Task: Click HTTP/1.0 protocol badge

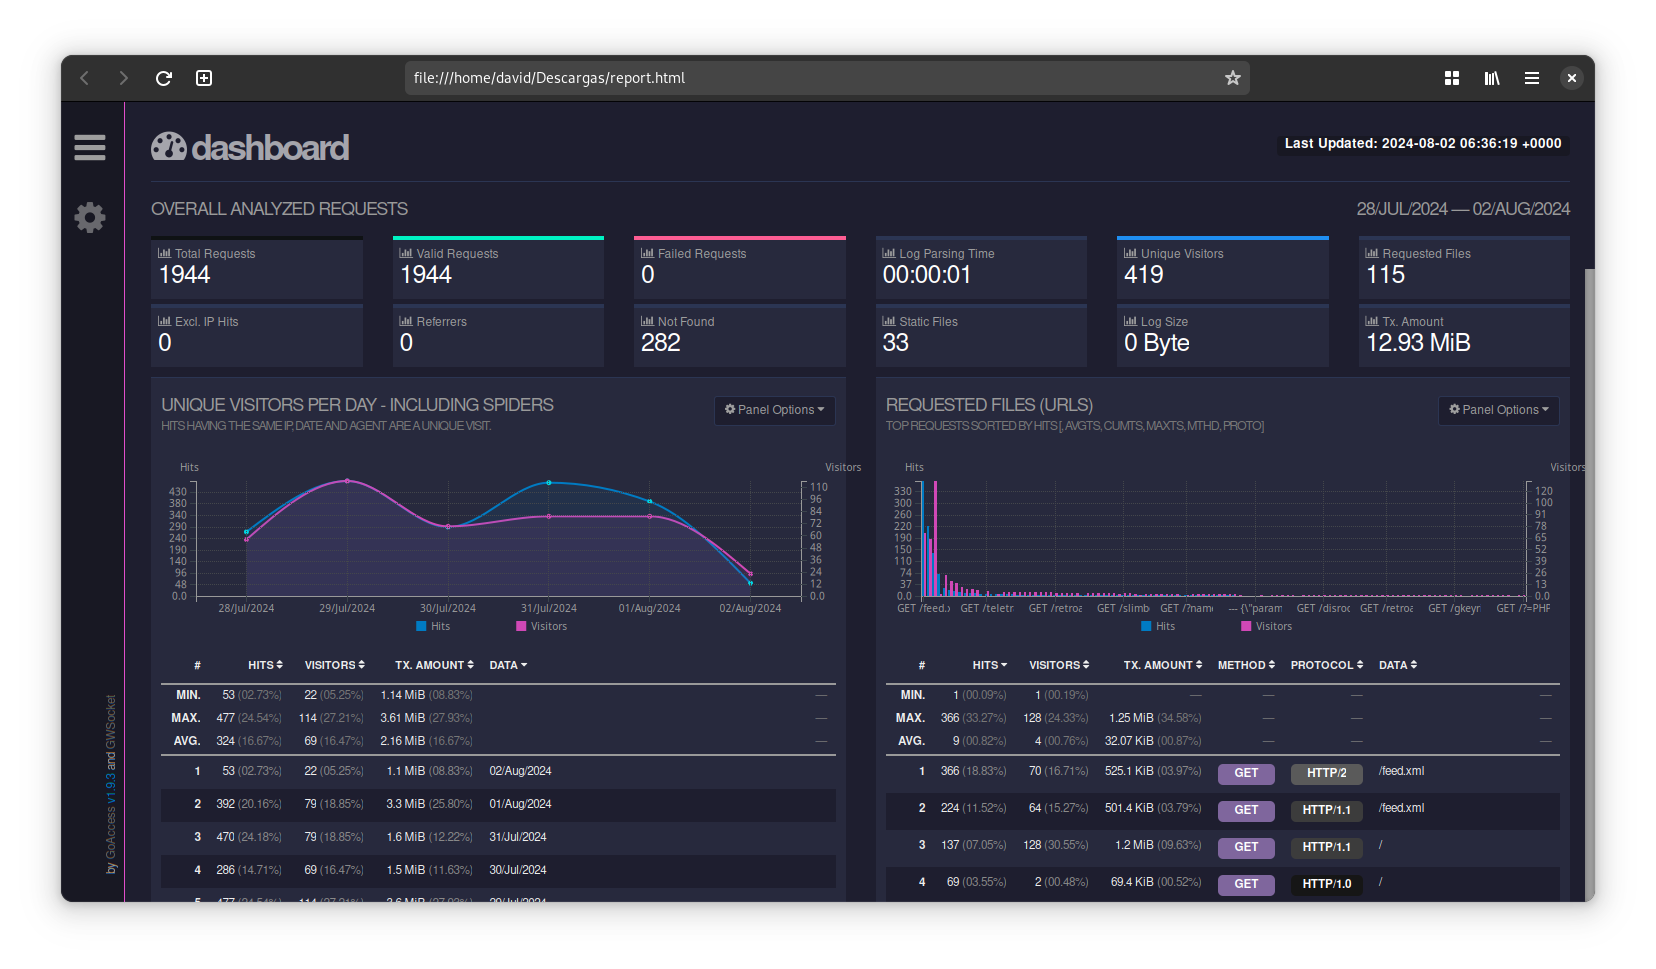Action: point(1326,884)
